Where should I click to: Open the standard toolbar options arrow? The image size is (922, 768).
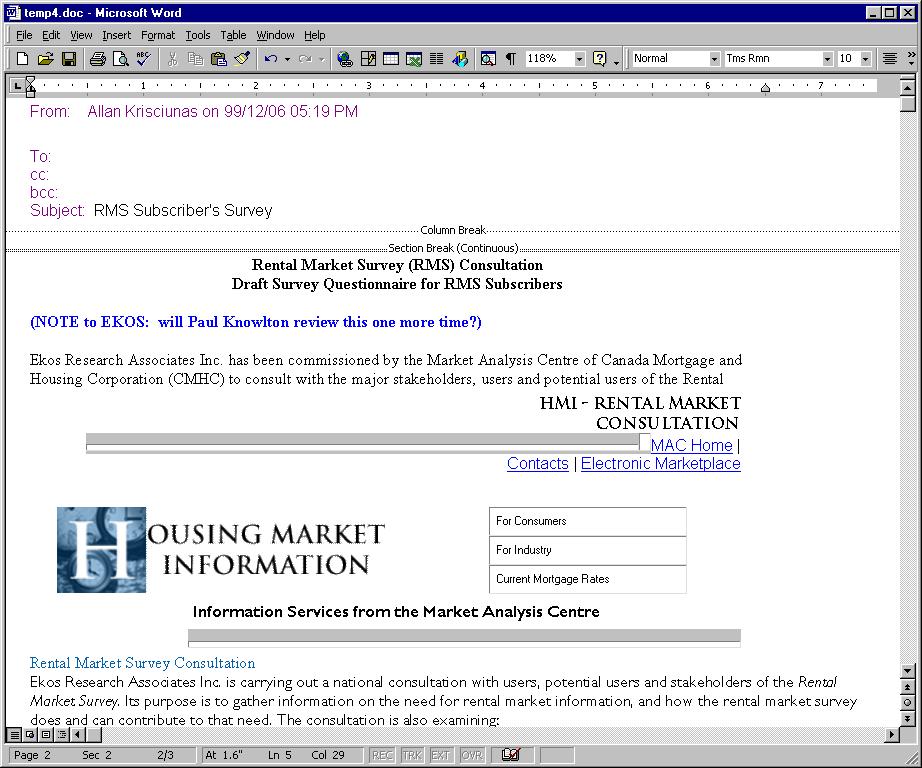pyautogui.click(x=616, y=61)
